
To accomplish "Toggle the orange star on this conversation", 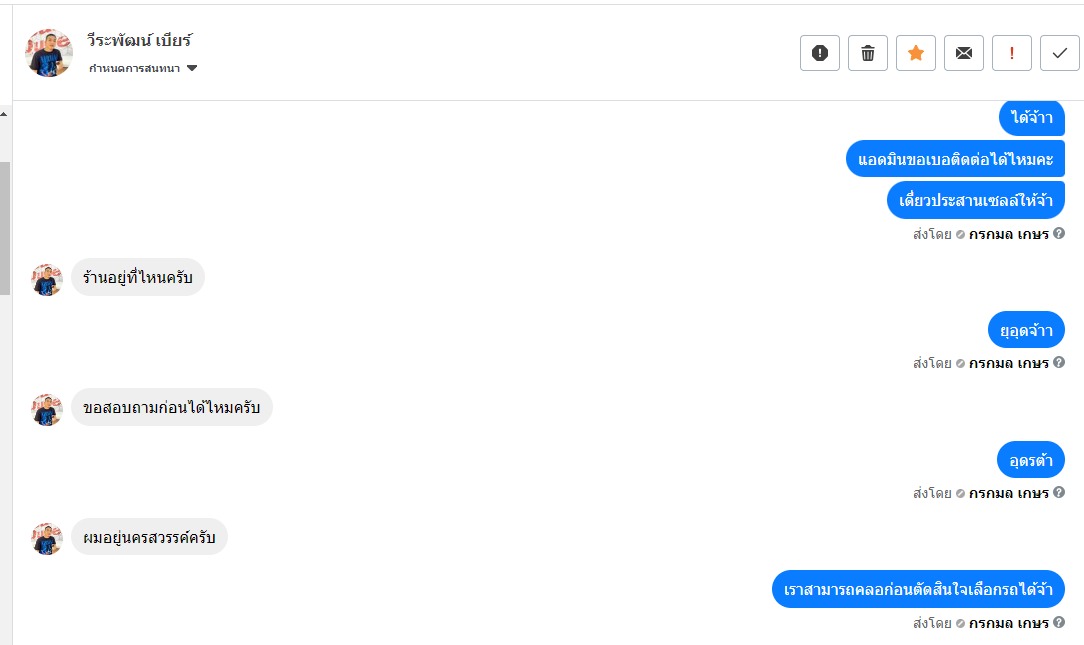I will pyautogui.click(x=916, y=53).
